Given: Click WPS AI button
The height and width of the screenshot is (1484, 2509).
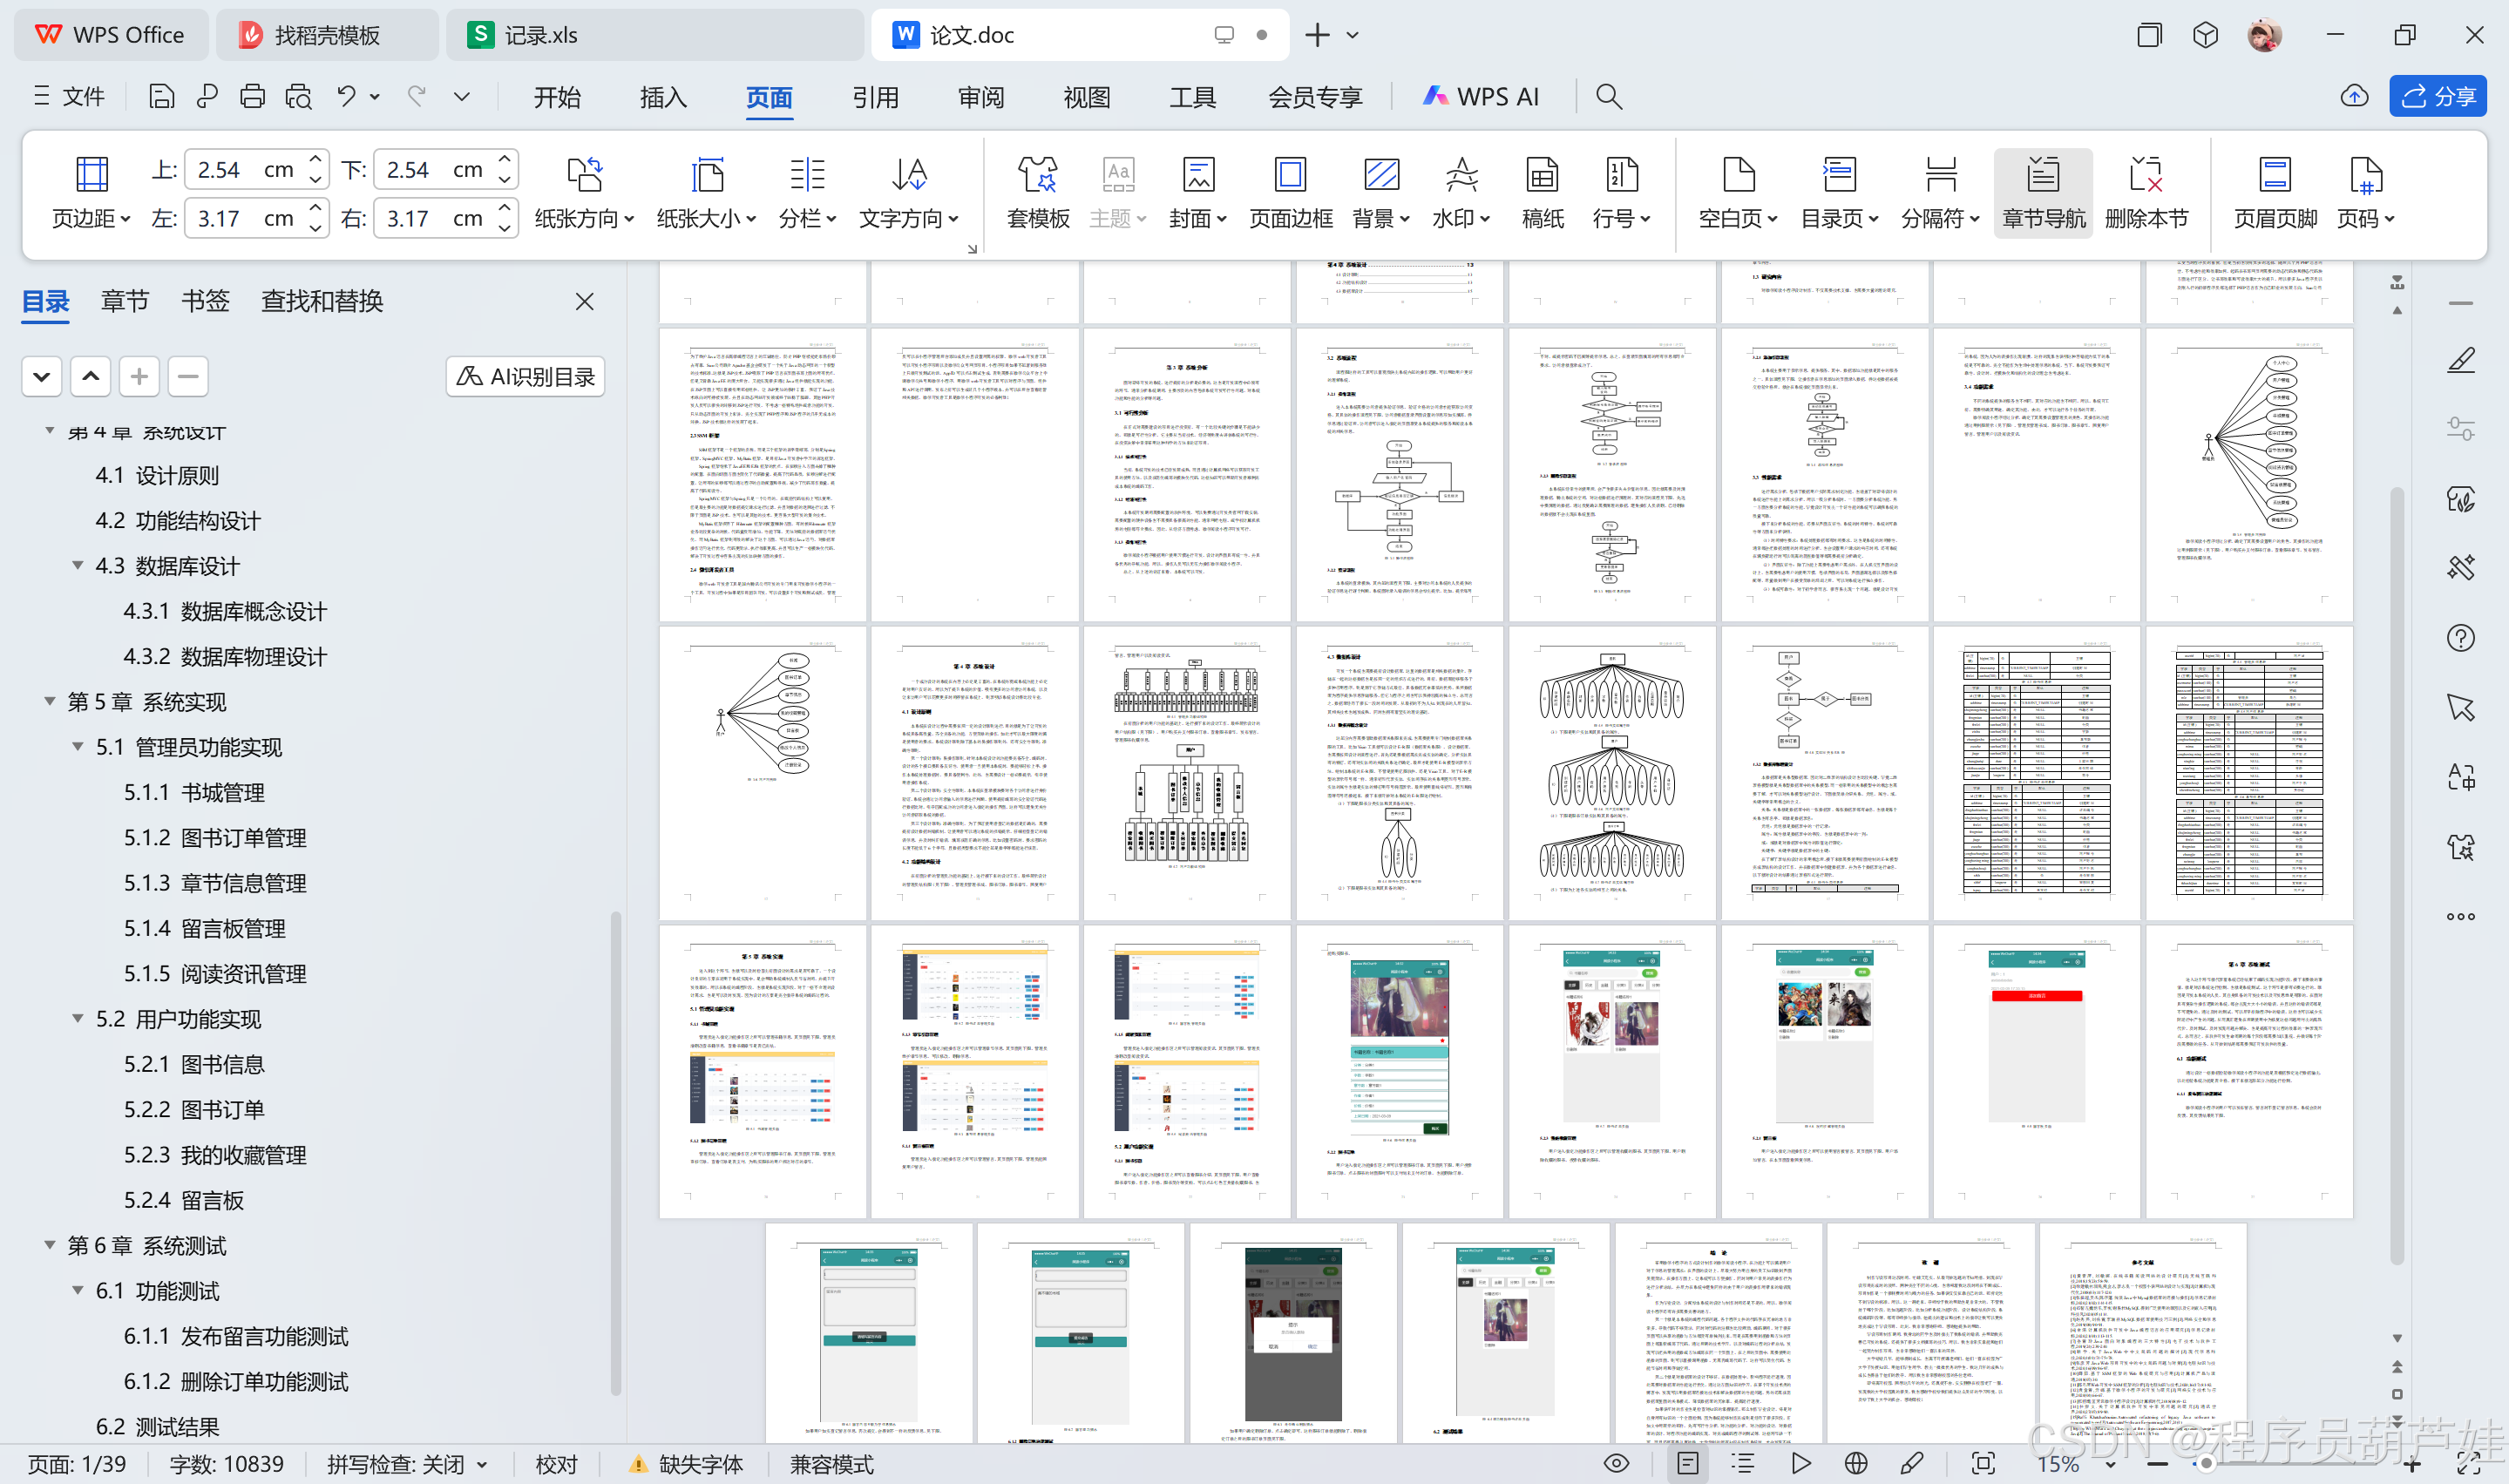Looking at the screenshot, I should (1480, 97).
